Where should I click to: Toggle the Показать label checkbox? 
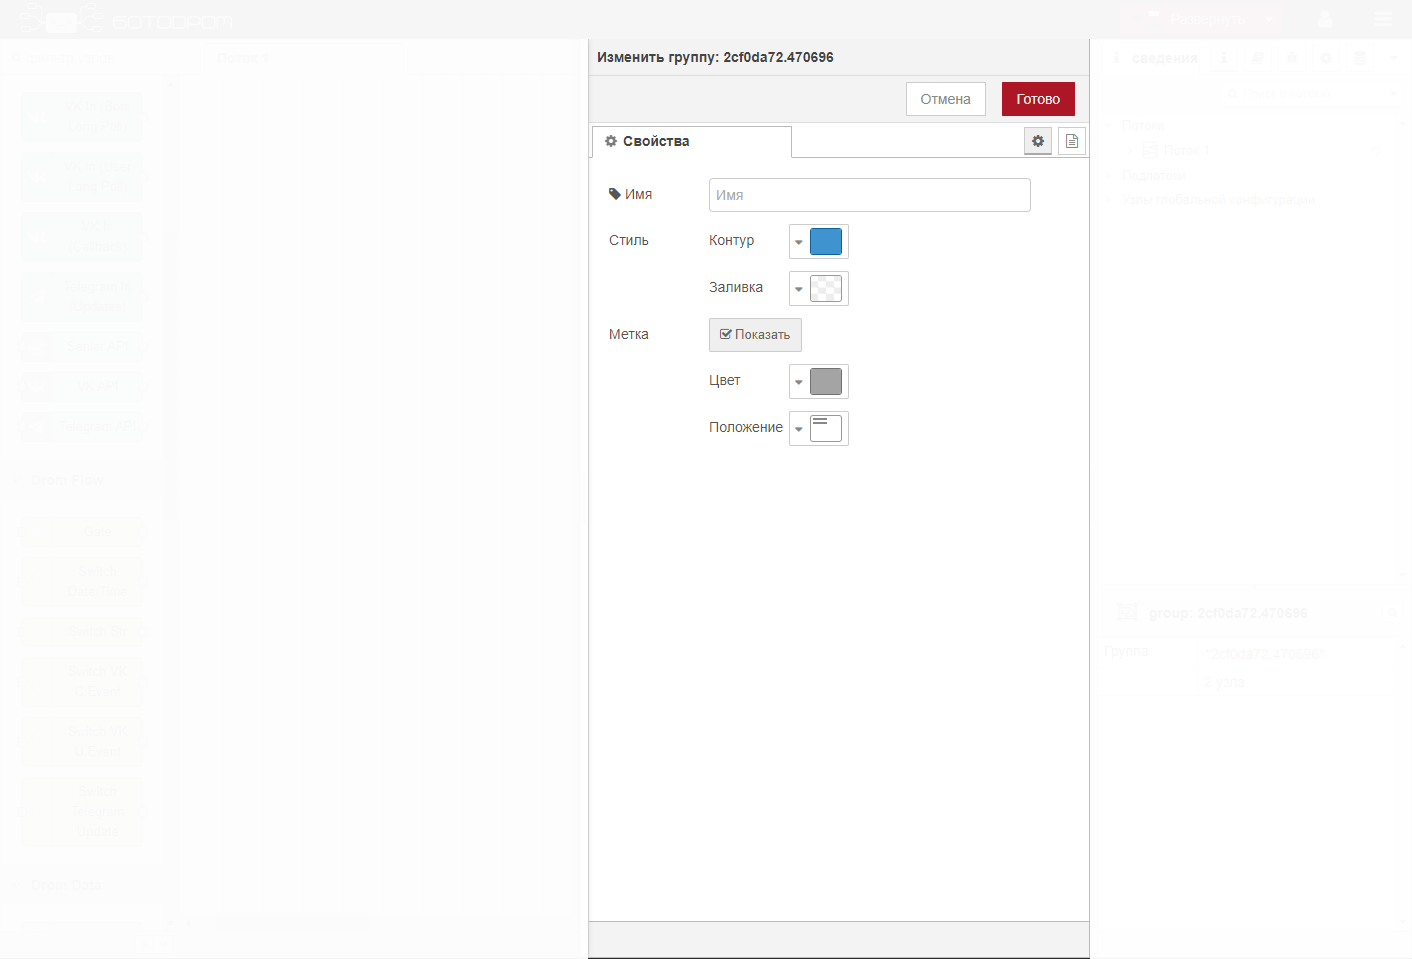[755, 335]
